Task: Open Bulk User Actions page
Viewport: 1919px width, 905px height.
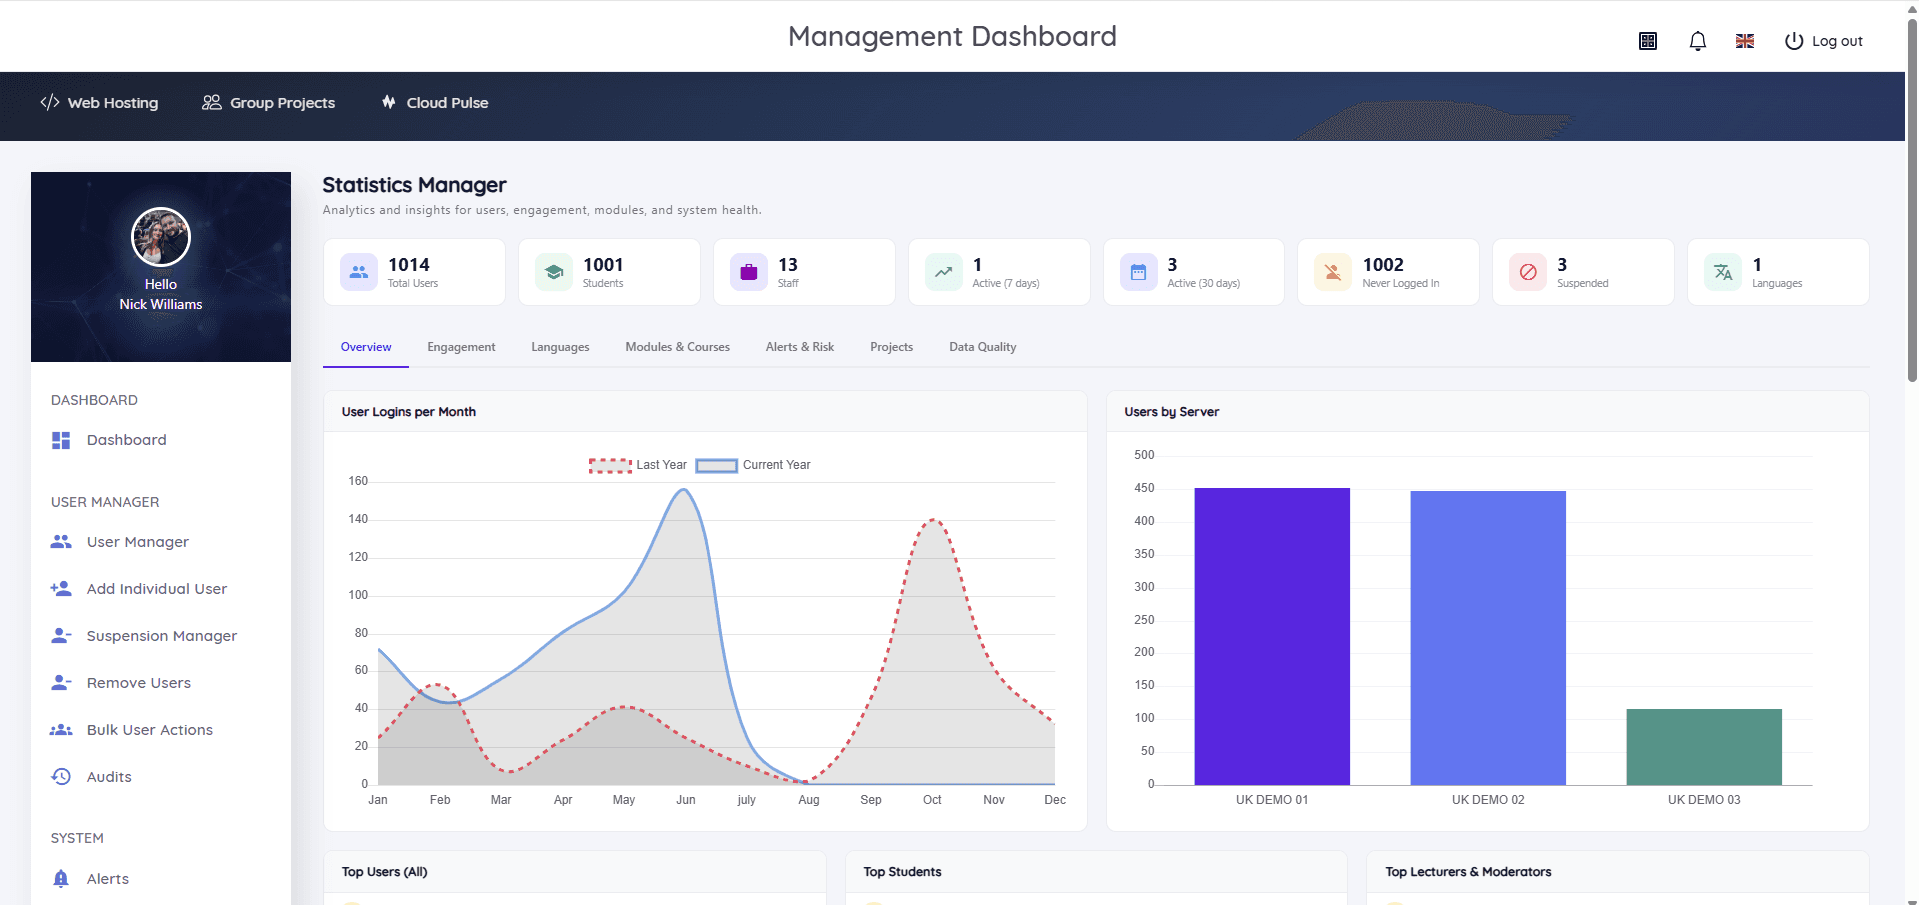Action: 150,730
